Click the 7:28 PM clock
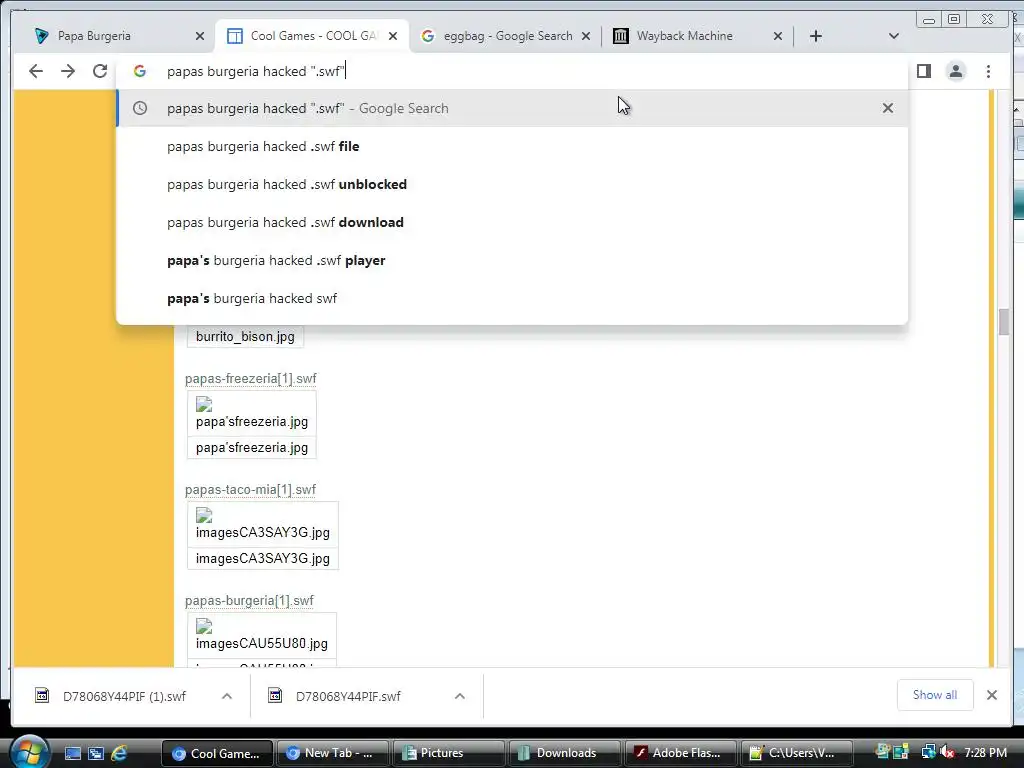1024x768 pixels. pyautogui.click(x=985, y=753)
